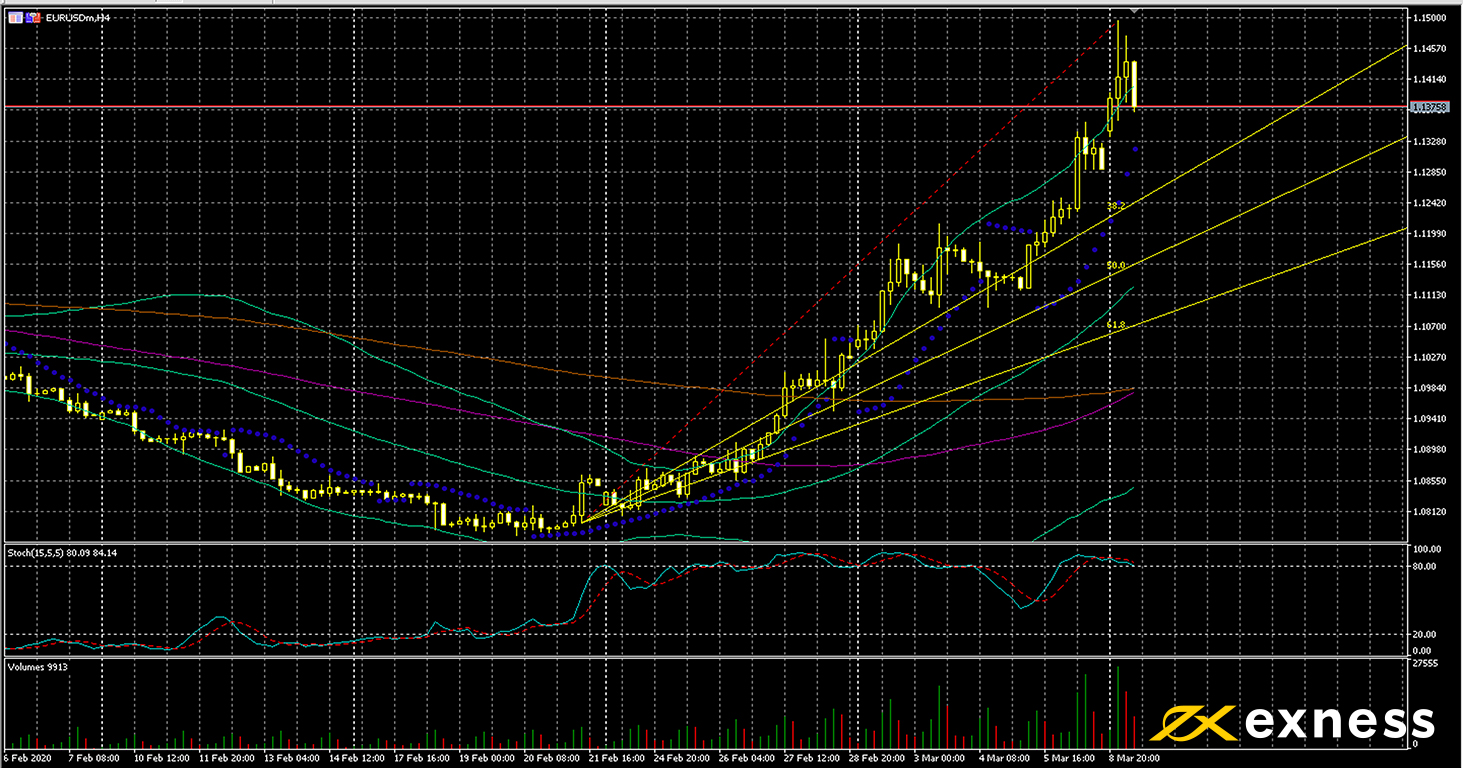Click the 10 Feb 12:00 time label
This screenshot has height=768, width=1463.
tap(160, 758)
